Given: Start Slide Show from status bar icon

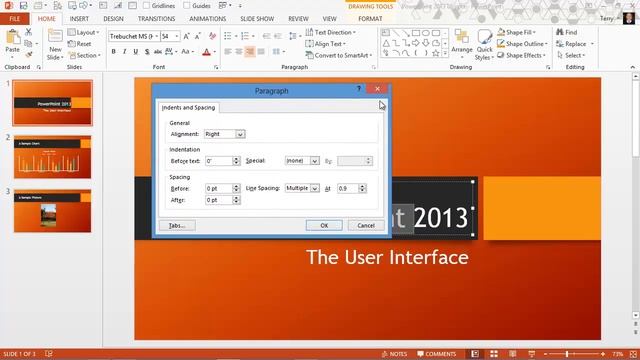Looking at the screenshot, I should click(531, 354).
